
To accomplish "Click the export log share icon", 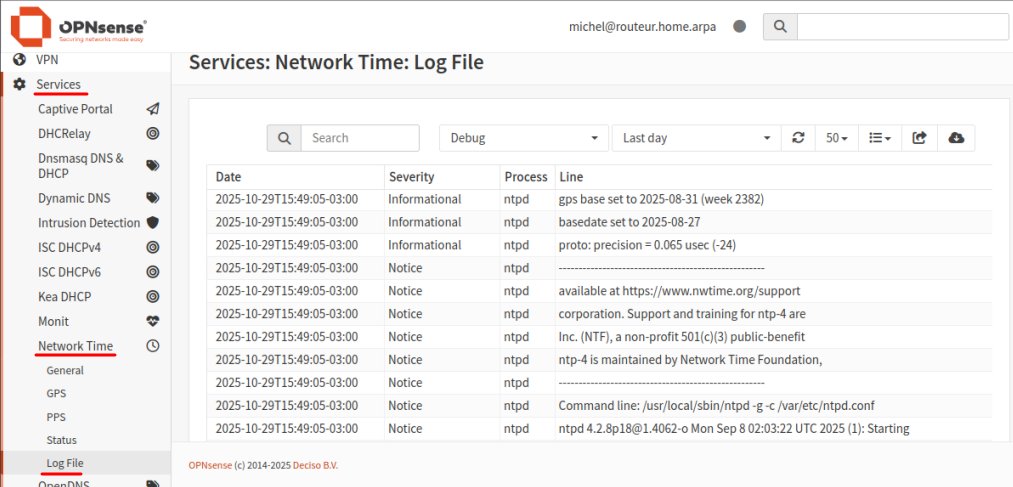I will coord(919,138).
